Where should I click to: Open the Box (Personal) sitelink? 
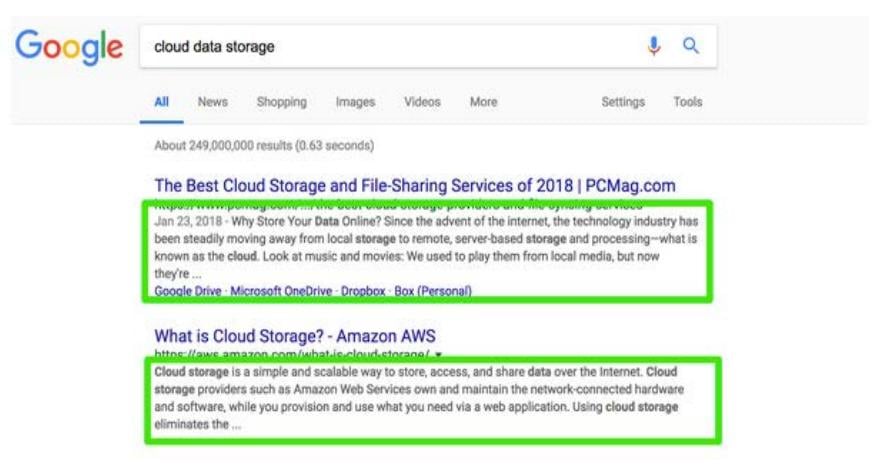click(x=433, y=291)
